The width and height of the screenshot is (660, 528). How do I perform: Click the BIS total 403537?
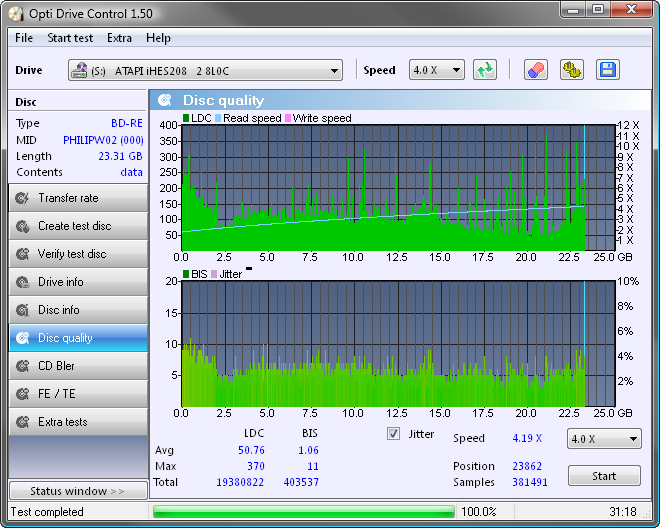301,482
